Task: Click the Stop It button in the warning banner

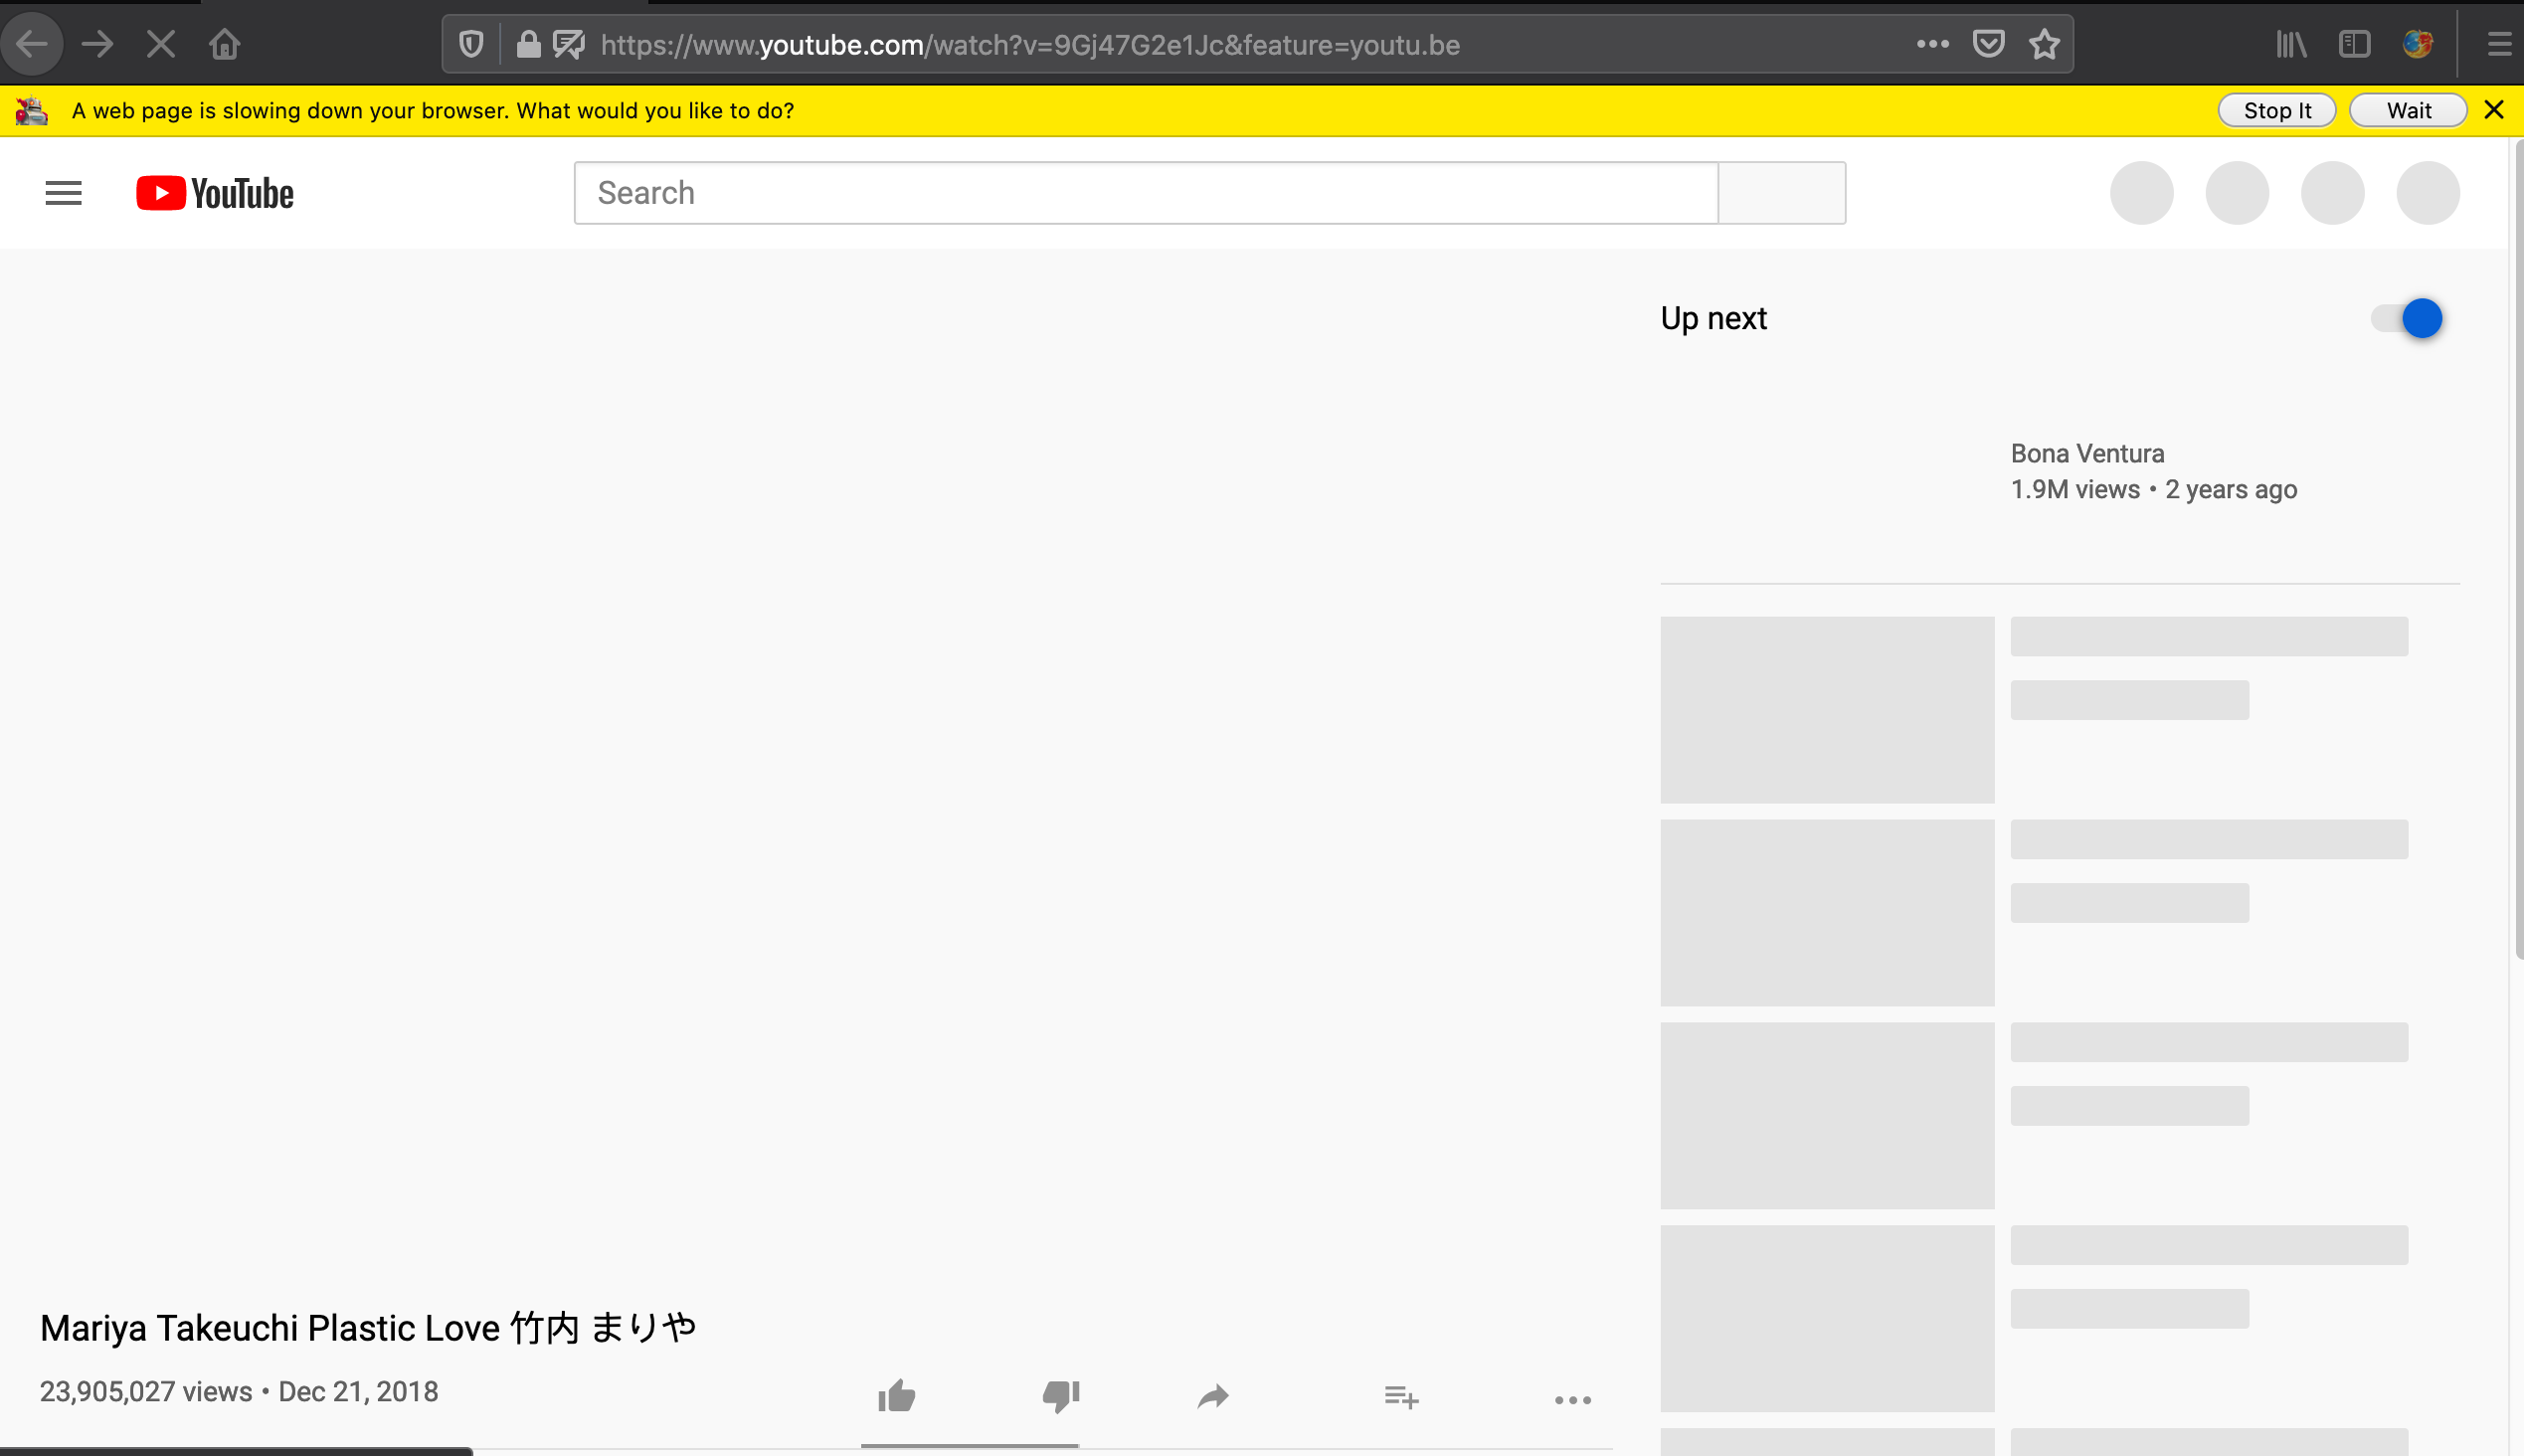Action: pyautogui.click(x=2276, y=110)
